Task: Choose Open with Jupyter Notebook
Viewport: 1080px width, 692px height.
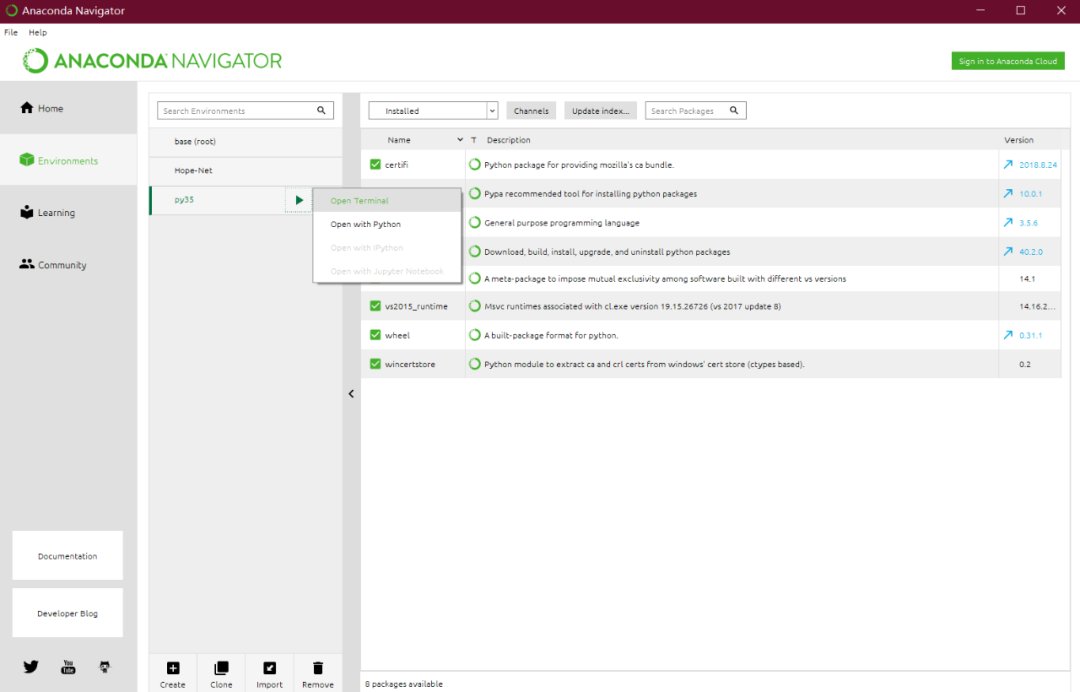Action: [x=387, y=271]
